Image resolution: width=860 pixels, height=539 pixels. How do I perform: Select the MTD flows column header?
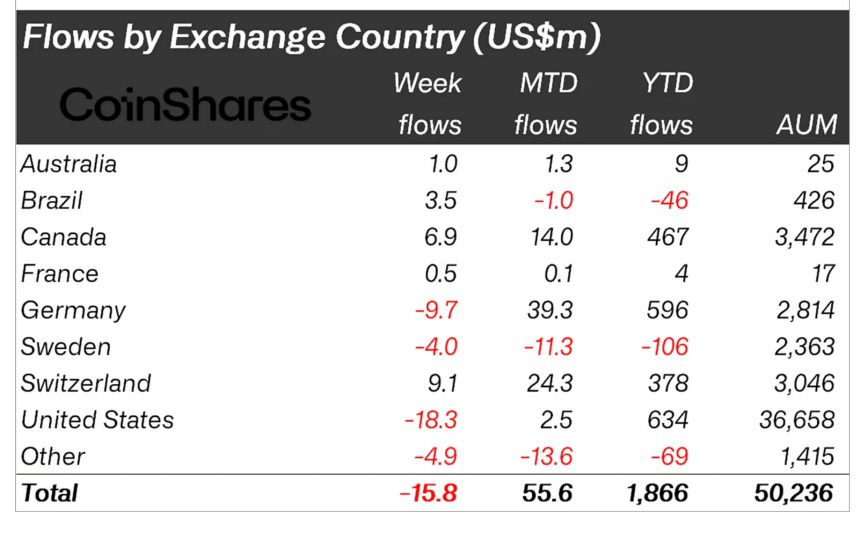coord(546,104)
